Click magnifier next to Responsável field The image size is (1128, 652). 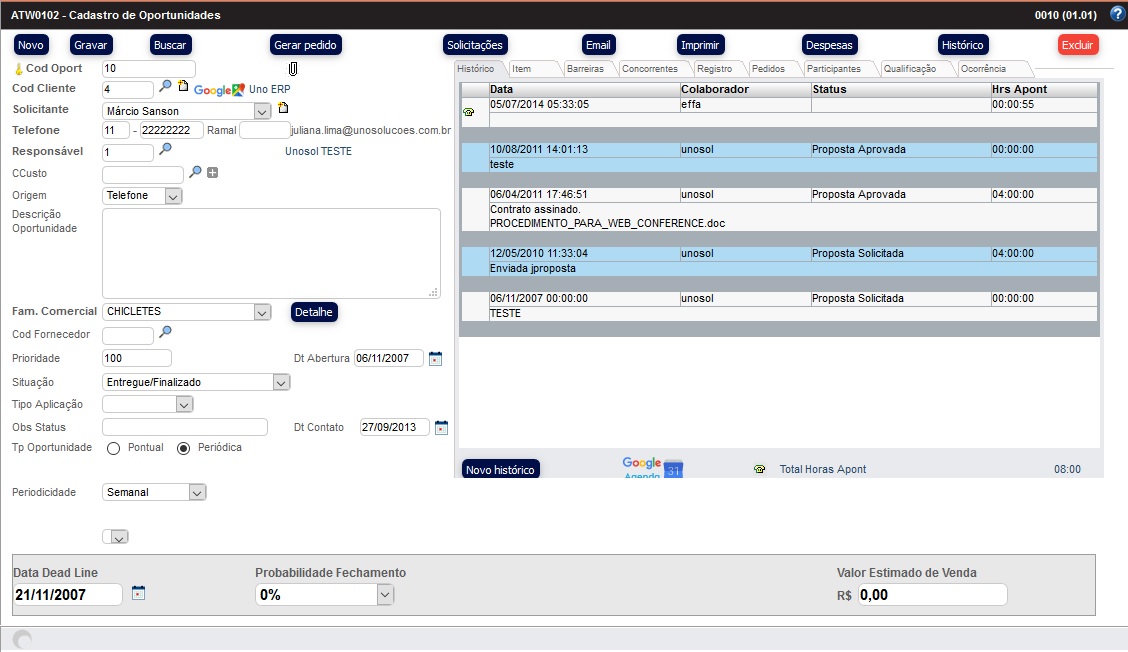point(166,150)
